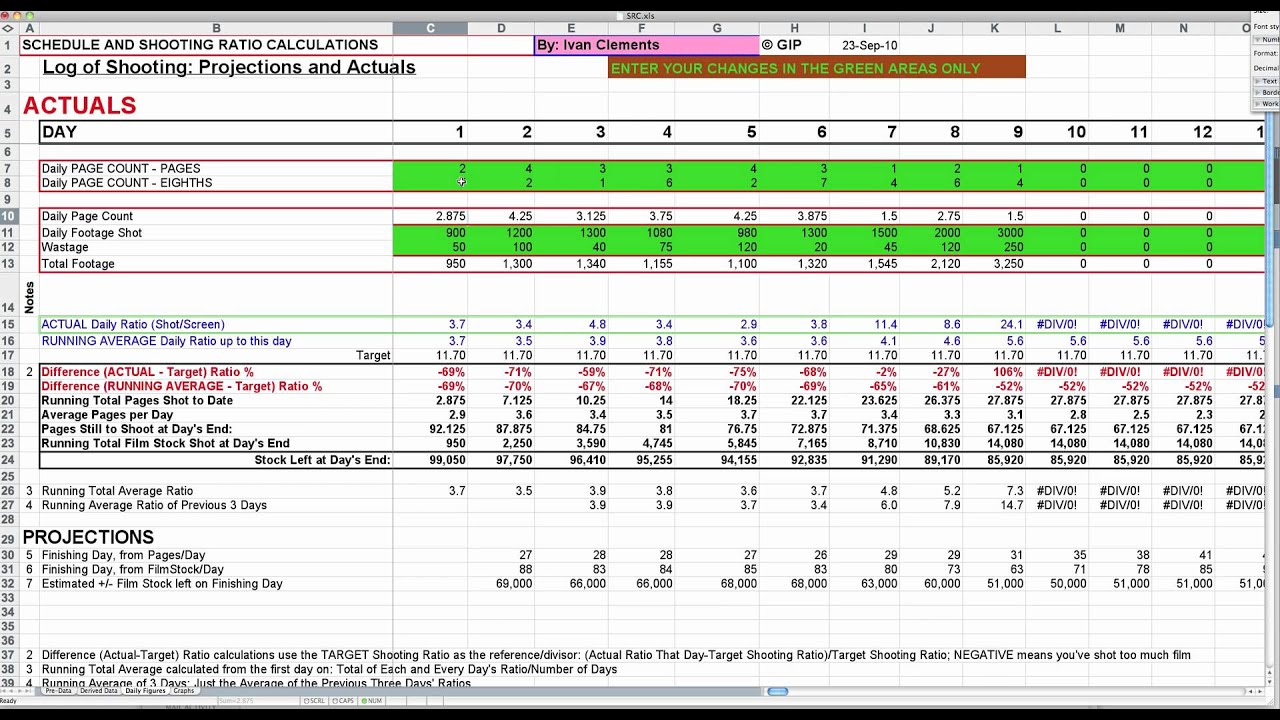The width and height of the screenshot is (1280, 720).
Task: Select row 10 header
Action: 8,216
